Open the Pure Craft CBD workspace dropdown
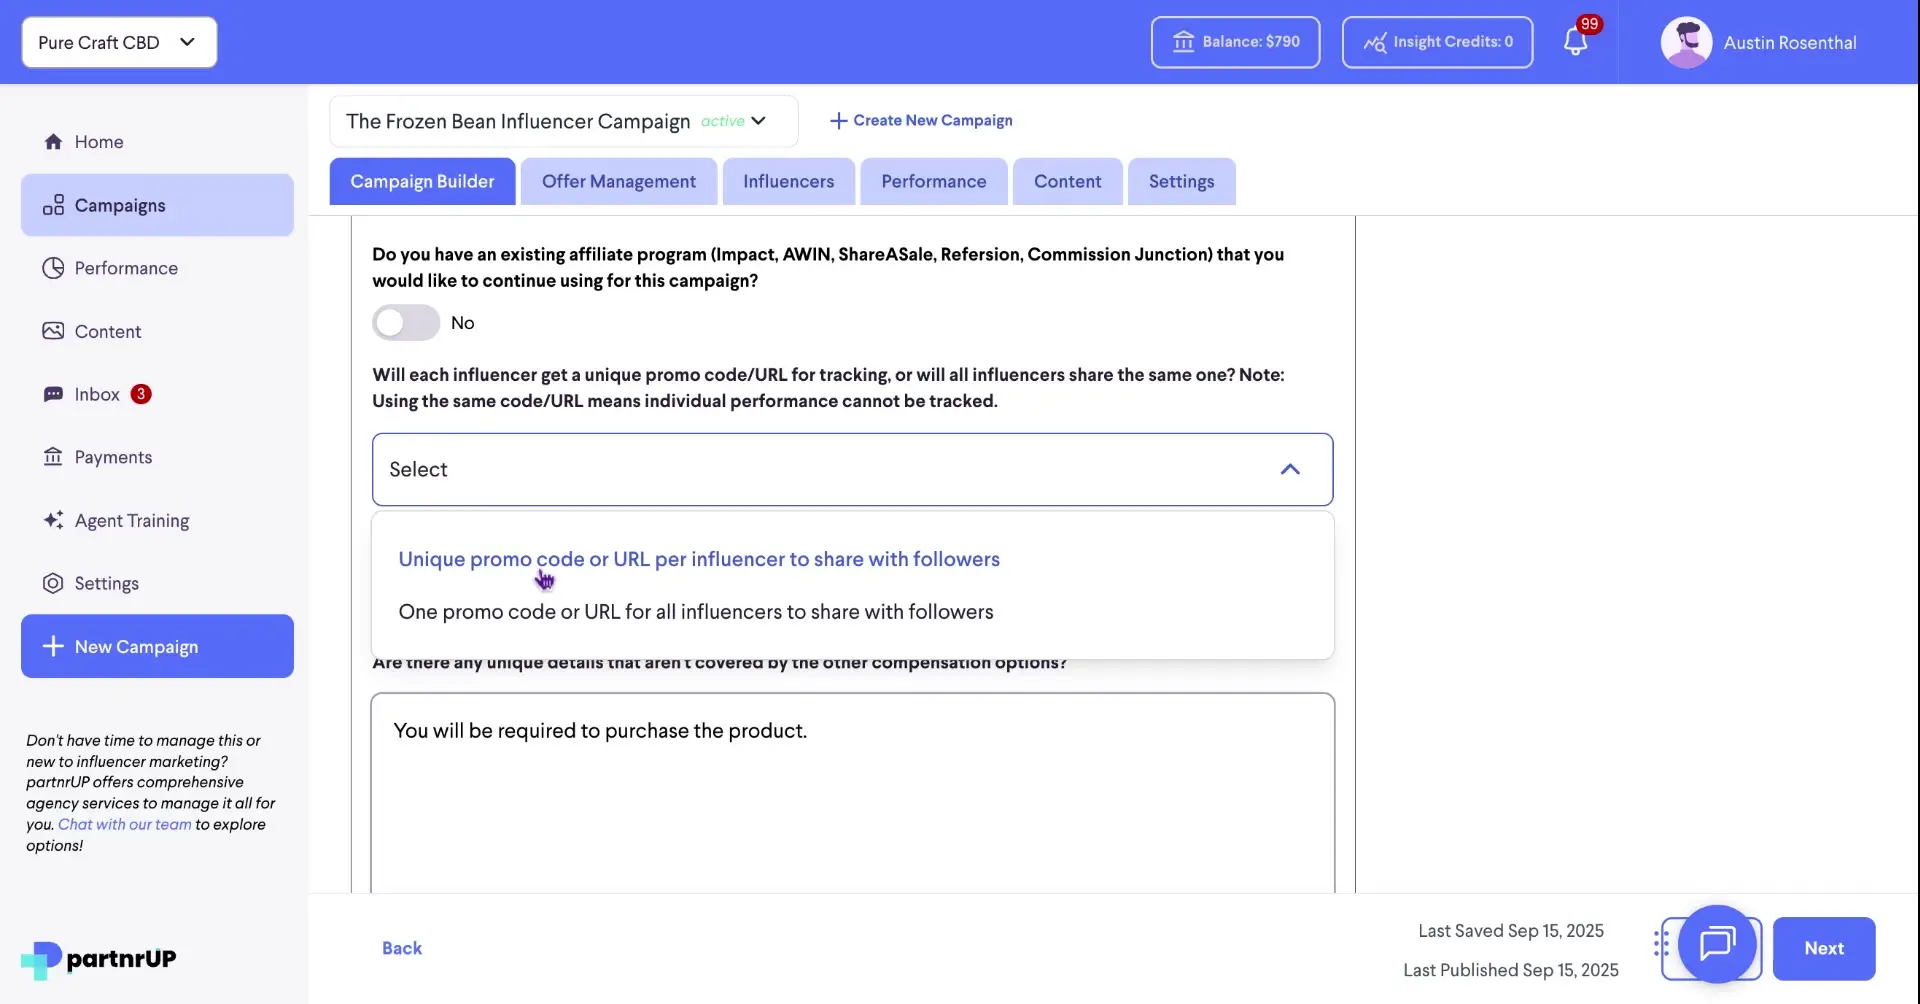1920x1004 pixels. click(x=118, y=42)
